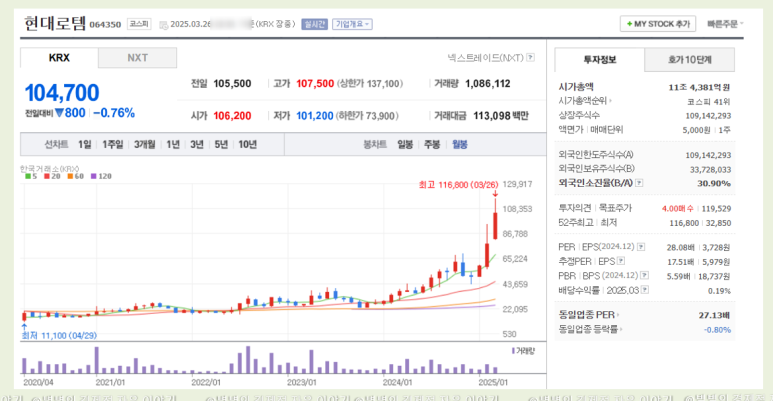Click the trading value 113,098 백만
The image size is (773, 401).
[x=501, y=116]
